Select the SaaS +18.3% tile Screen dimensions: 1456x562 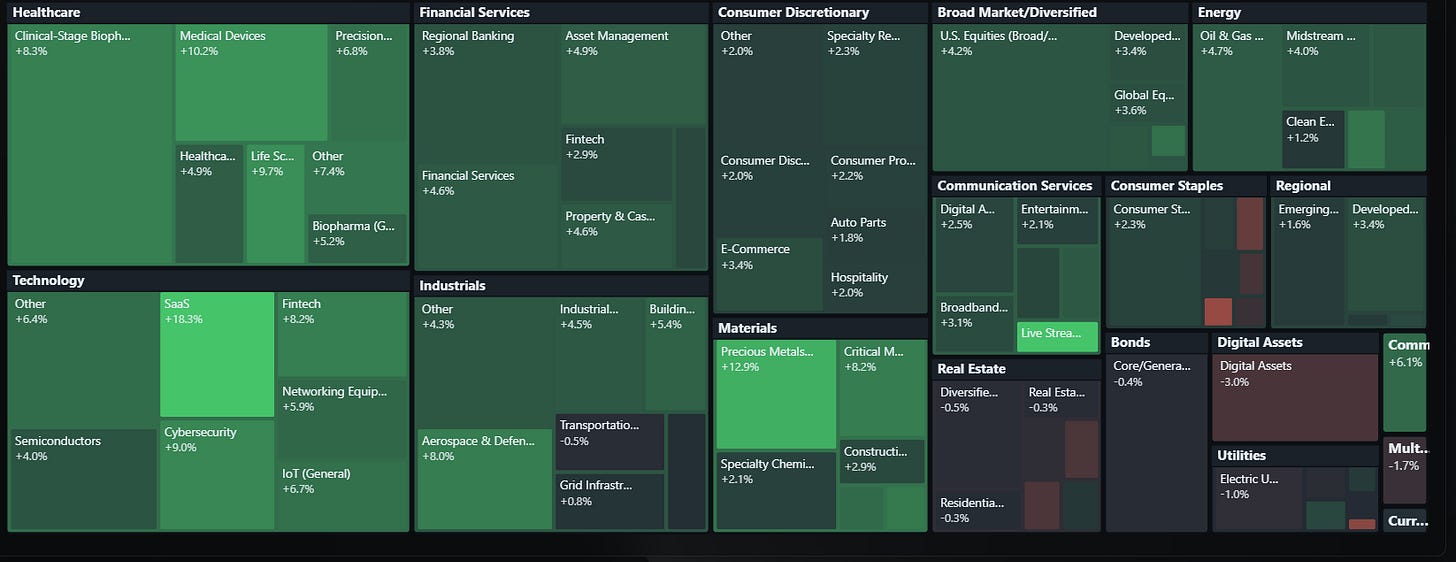[217, 354]
